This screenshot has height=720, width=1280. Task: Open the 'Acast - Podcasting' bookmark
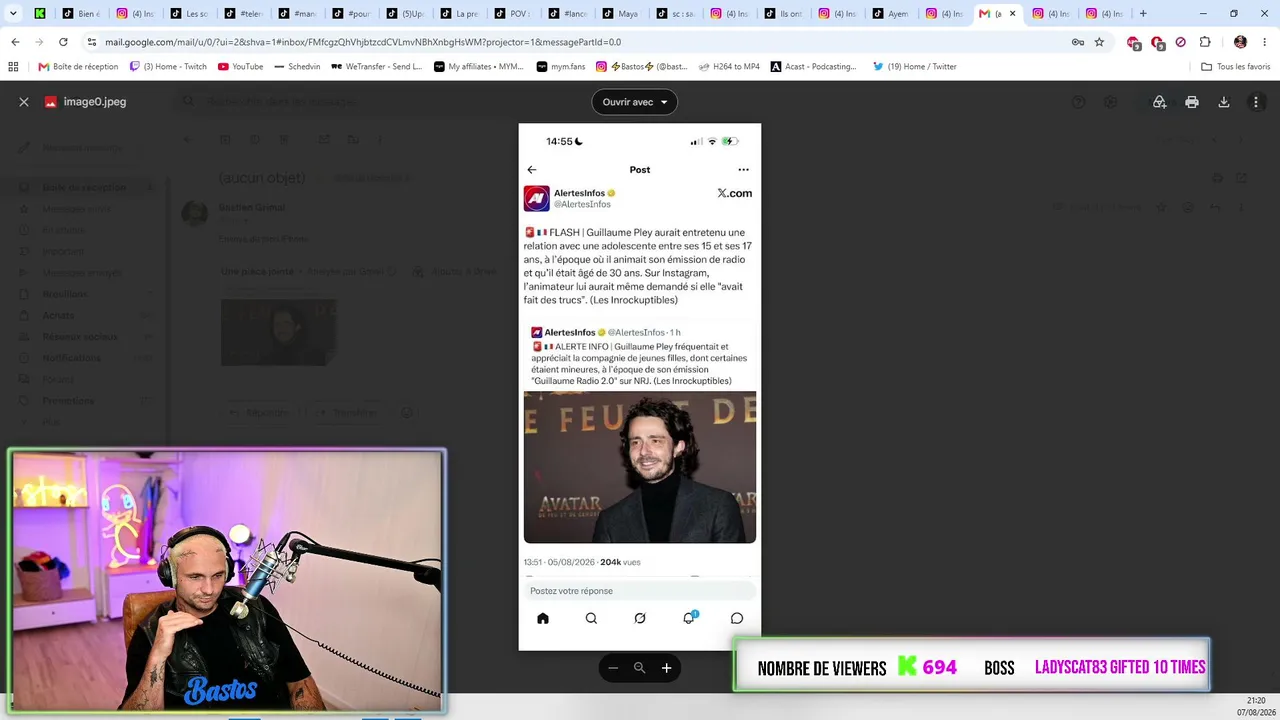pyautogui.click(x=814, y=67)
